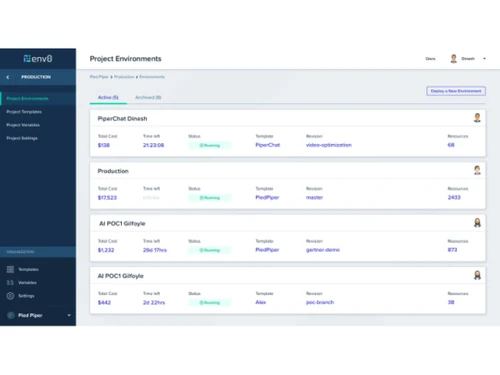This screenshot has height=375, width=500.
Task: Click the $1,232 total cost value
Action: point(106,250)
